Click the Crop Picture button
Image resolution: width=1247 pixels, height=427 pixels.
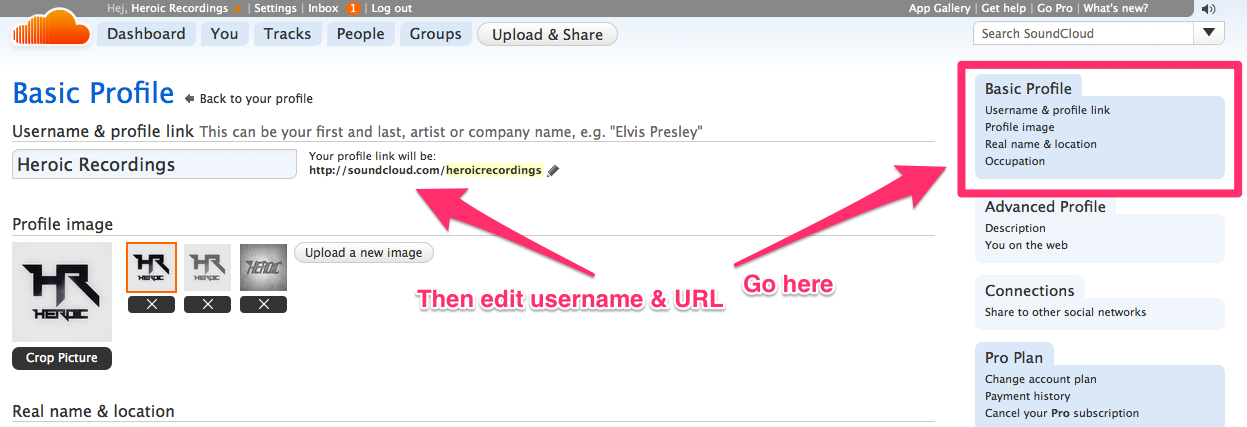pos(62,358)
